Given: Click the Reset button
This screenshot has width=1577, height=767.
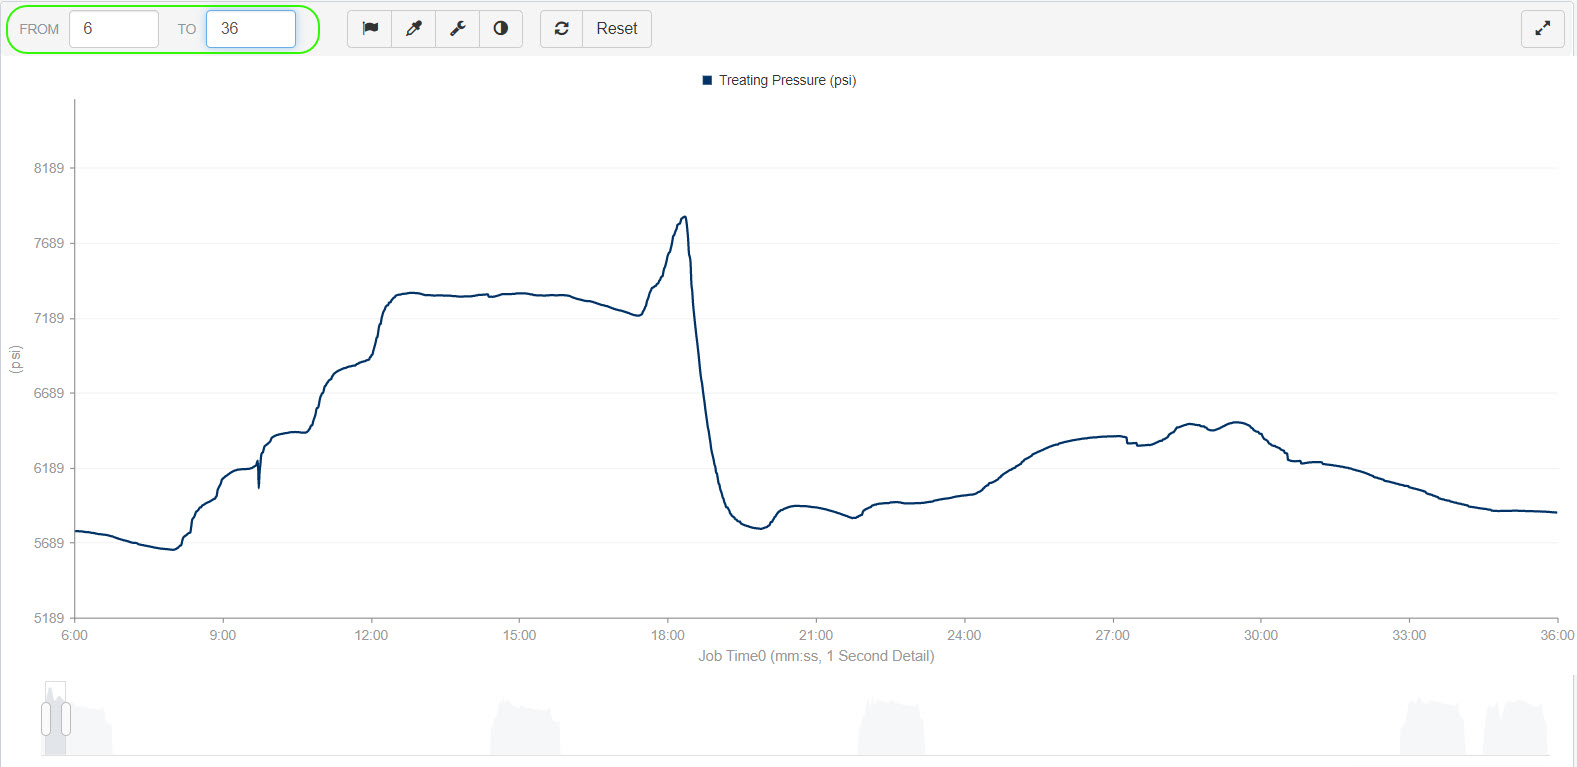Looking at the screenshot, I should 617,29.
